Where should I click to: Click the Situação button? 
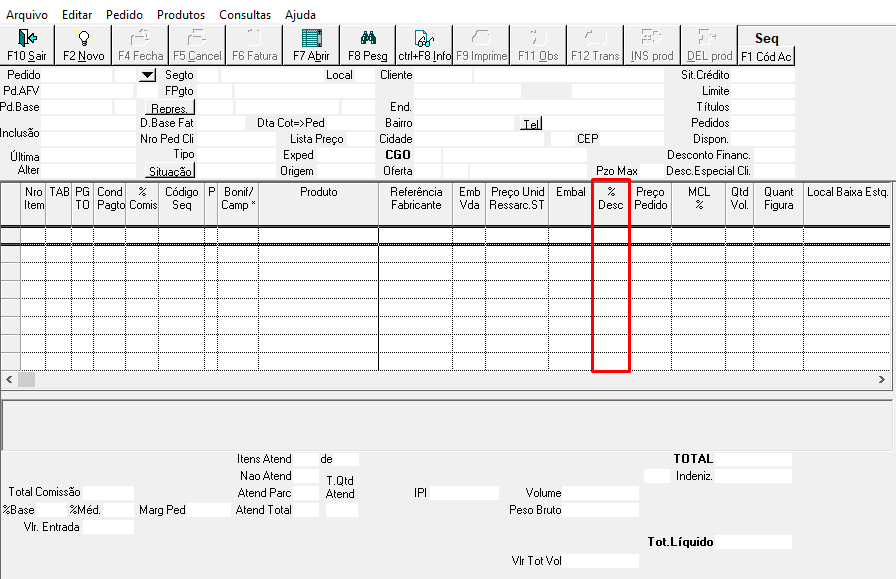(x=170, y=171)
